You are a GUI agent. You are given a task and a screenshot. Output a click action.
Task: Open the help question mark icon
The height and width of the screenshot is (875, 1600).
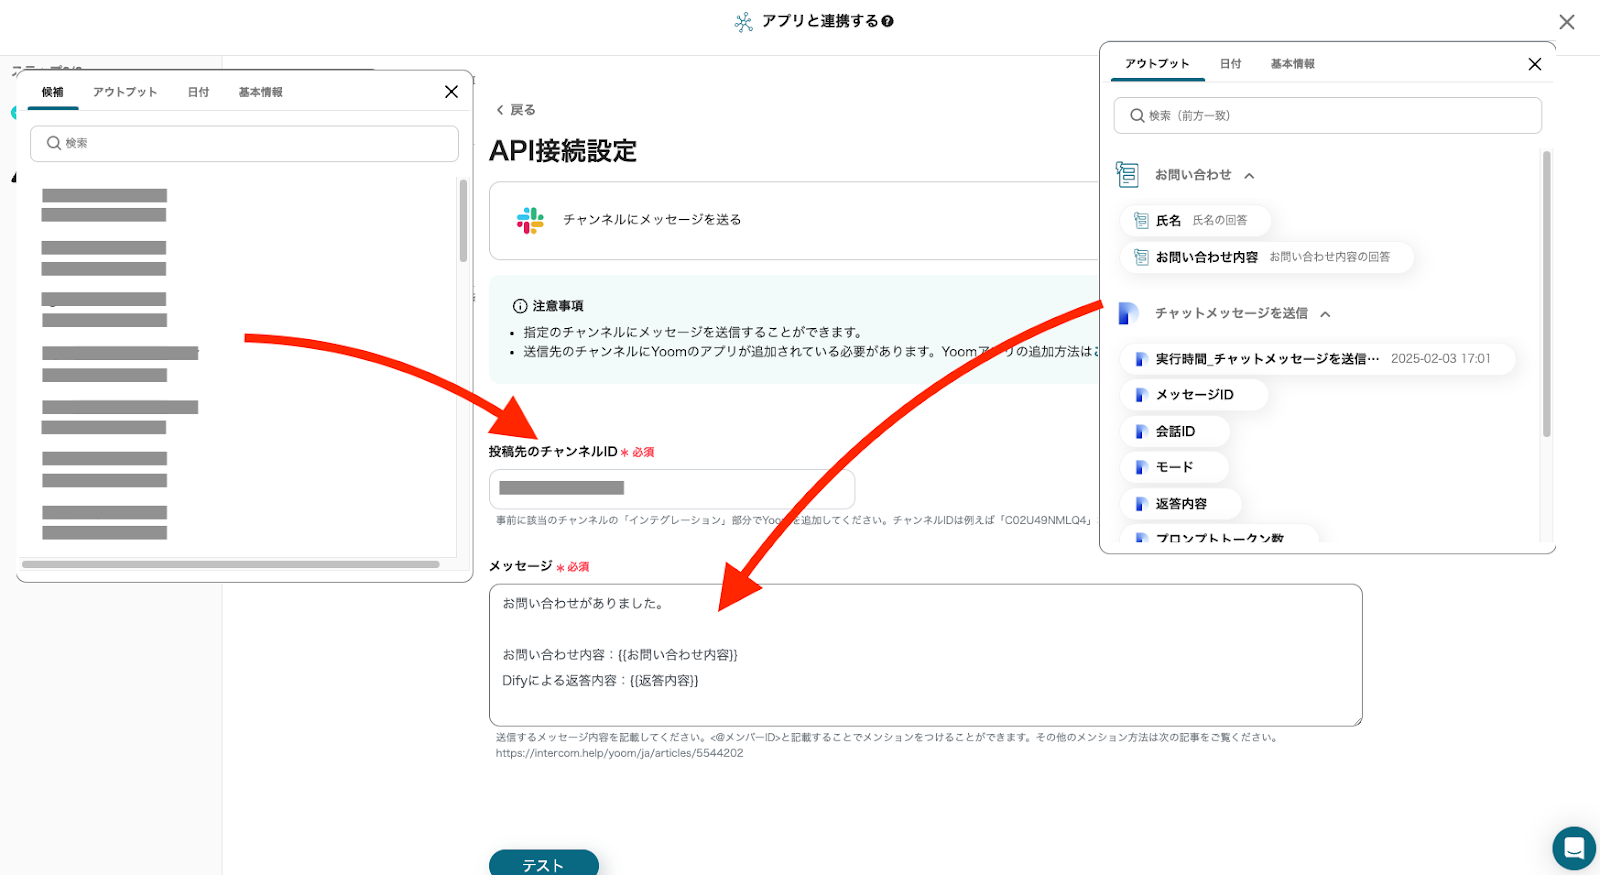click(888, 21)
